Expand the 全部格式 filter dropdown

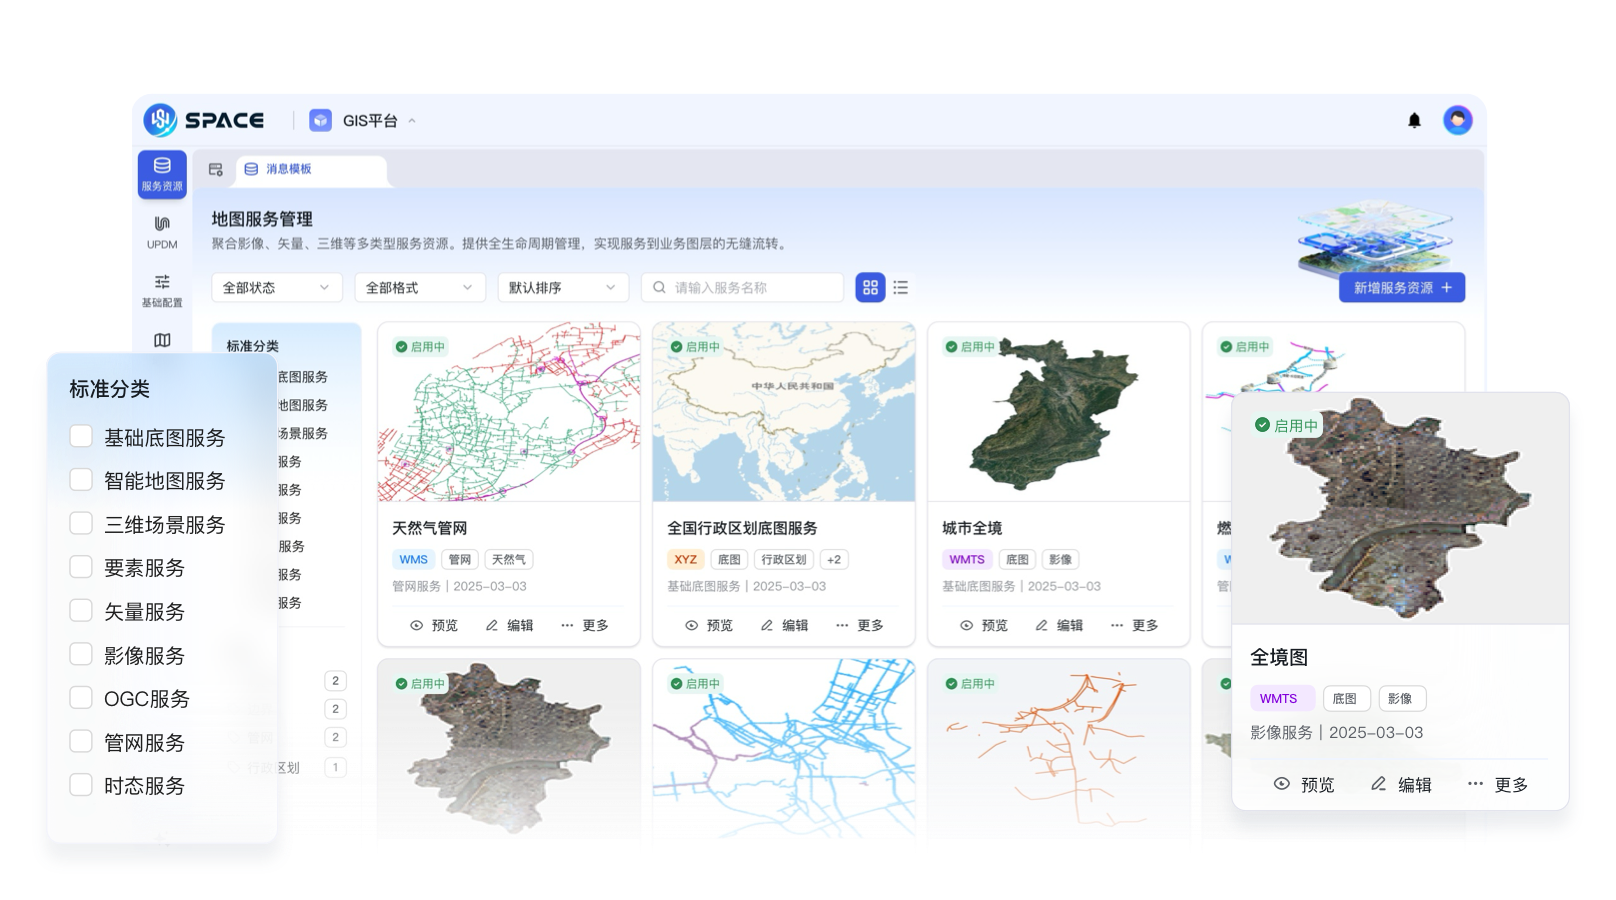[419, 287]
